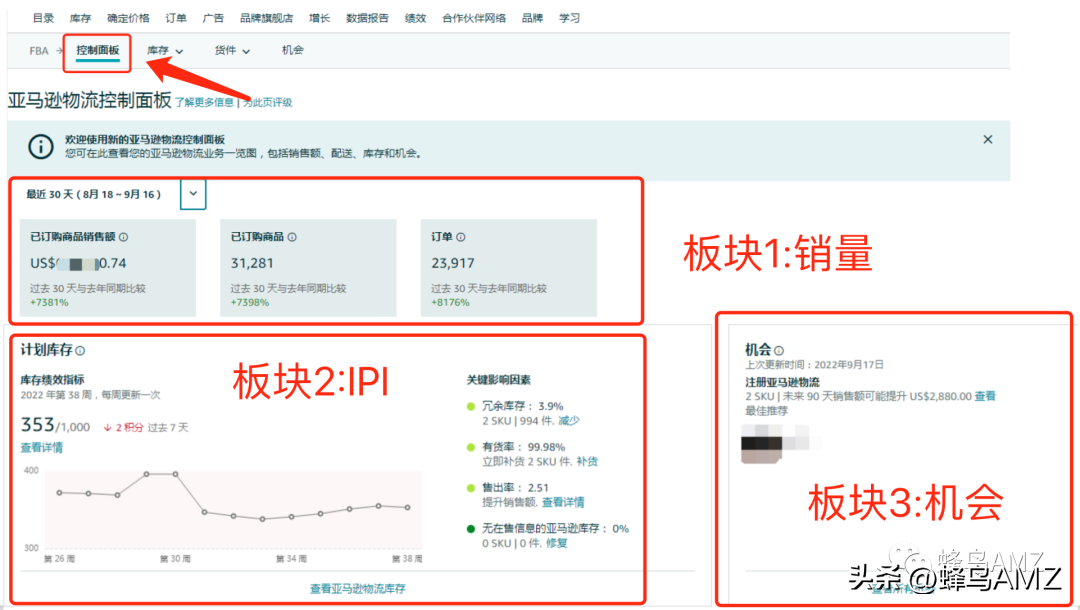Click info icon next to 订单

pyautogui.click(x=461, y=237)
